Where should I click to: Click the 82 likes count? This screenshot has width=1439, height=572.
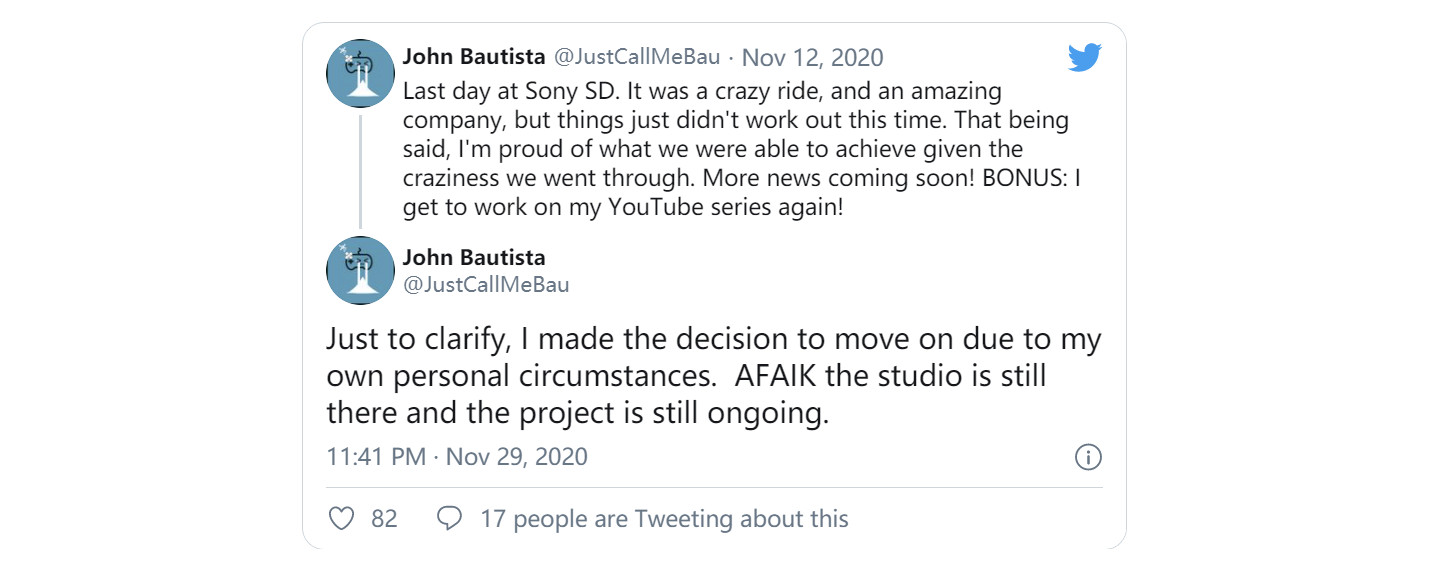pyautogui.click(x=384, y=519)
